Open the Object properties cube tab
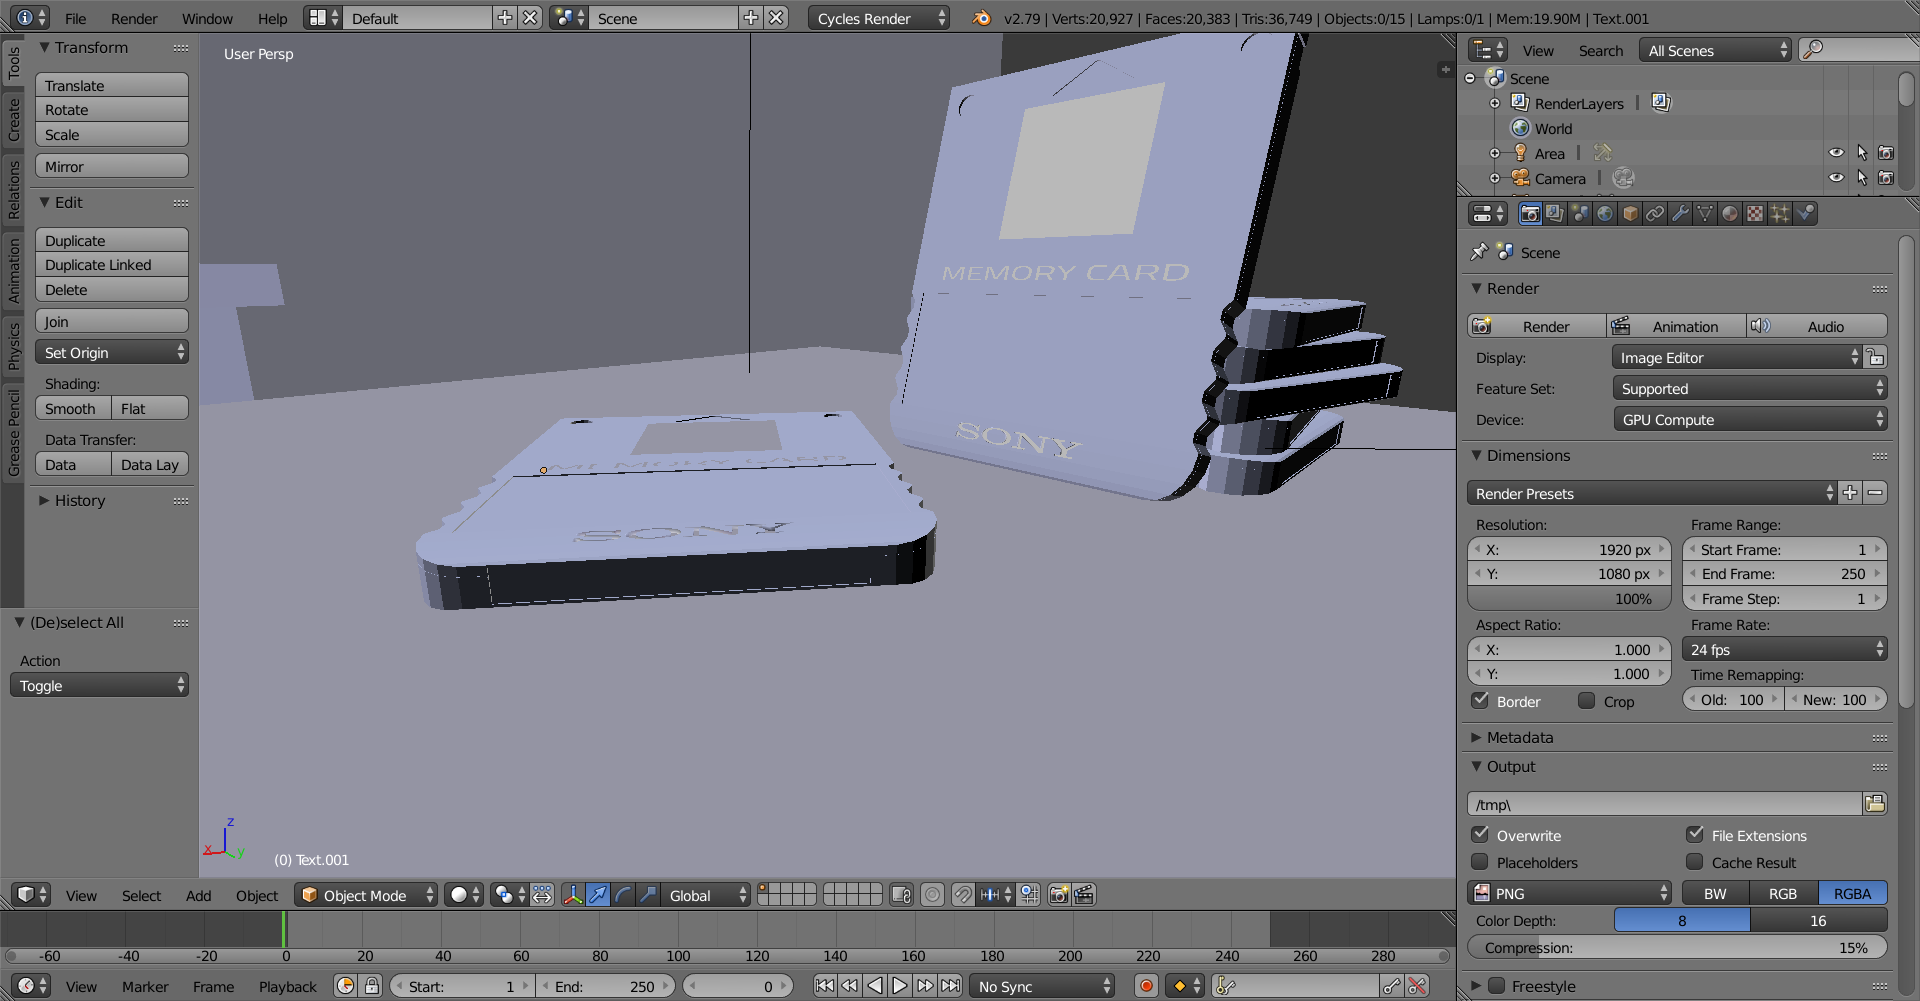Viewport: 1920px width, 1001px height. (x=1630, y=213)
